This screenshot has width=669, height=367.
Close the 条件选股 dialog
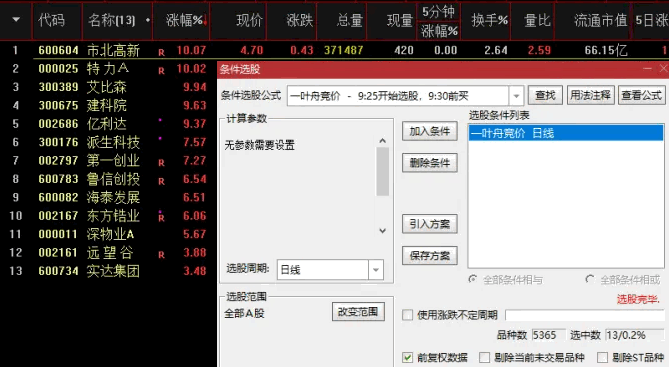click(x=663, y=69)
